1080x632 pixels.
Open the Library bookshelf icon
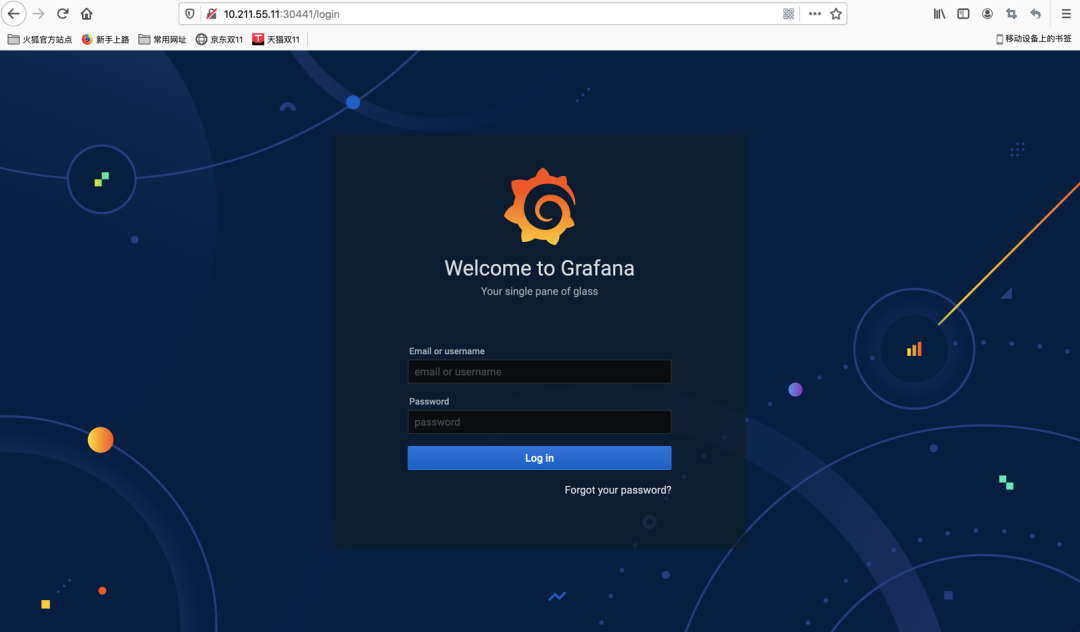(939, 14)
